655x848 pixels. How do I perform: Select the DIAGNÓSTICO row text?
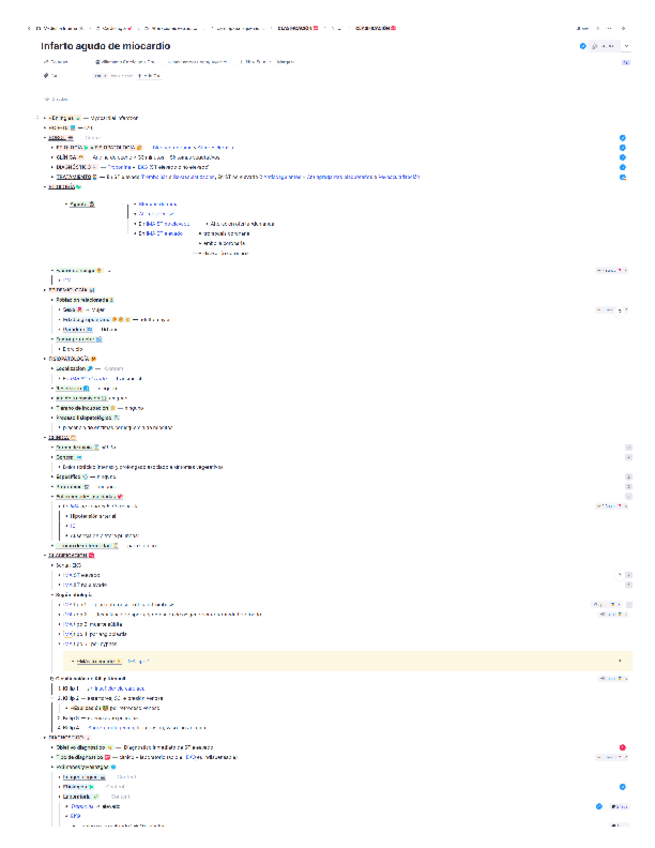133,167
